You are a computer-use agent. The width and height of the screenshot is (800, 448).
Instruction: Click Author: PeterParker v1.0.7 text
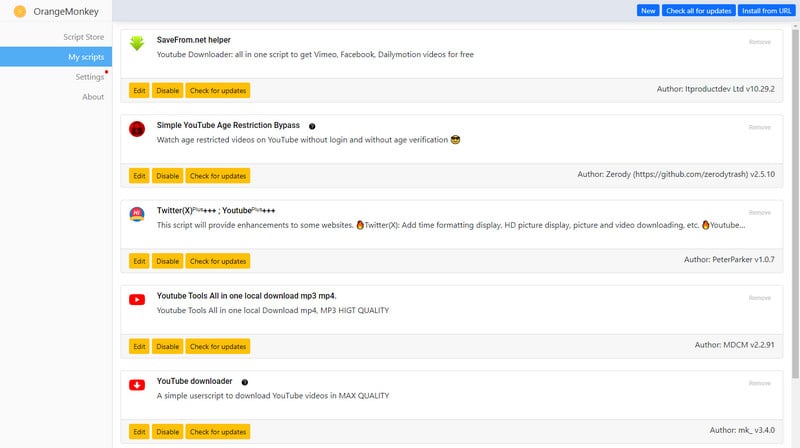pyautogui.click(x=729, y=259)
